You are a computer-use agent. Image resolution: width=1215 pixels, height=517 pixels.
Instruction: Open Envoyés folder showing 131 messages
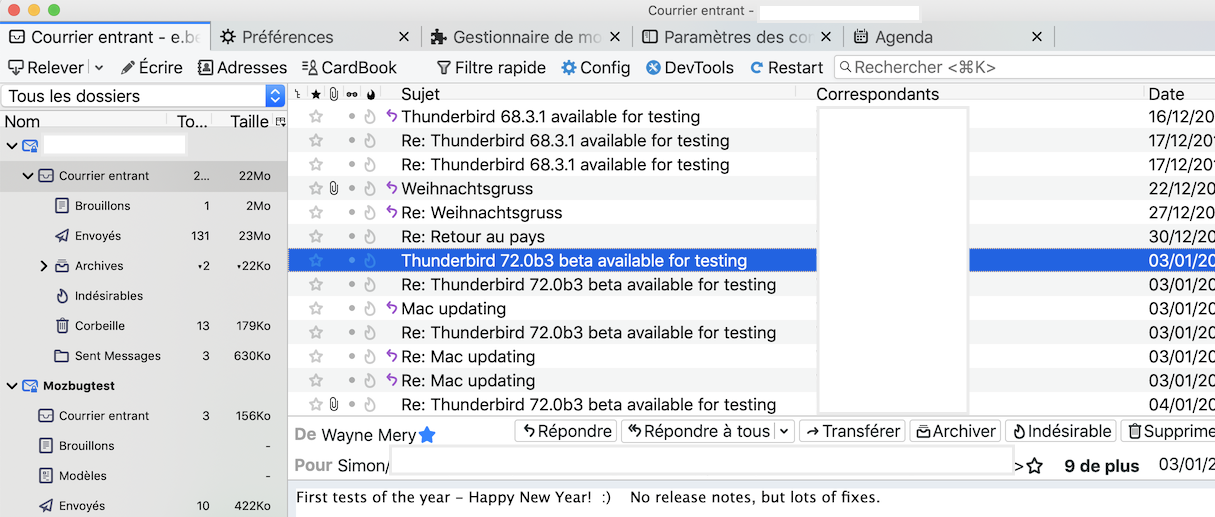pyautogui.click(x=144, y=236)
